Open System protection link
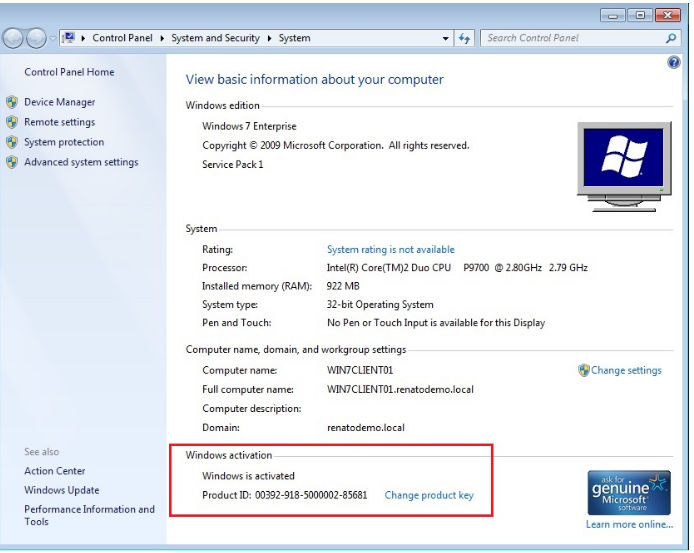The image size is (694, 553). coord(64,142)
